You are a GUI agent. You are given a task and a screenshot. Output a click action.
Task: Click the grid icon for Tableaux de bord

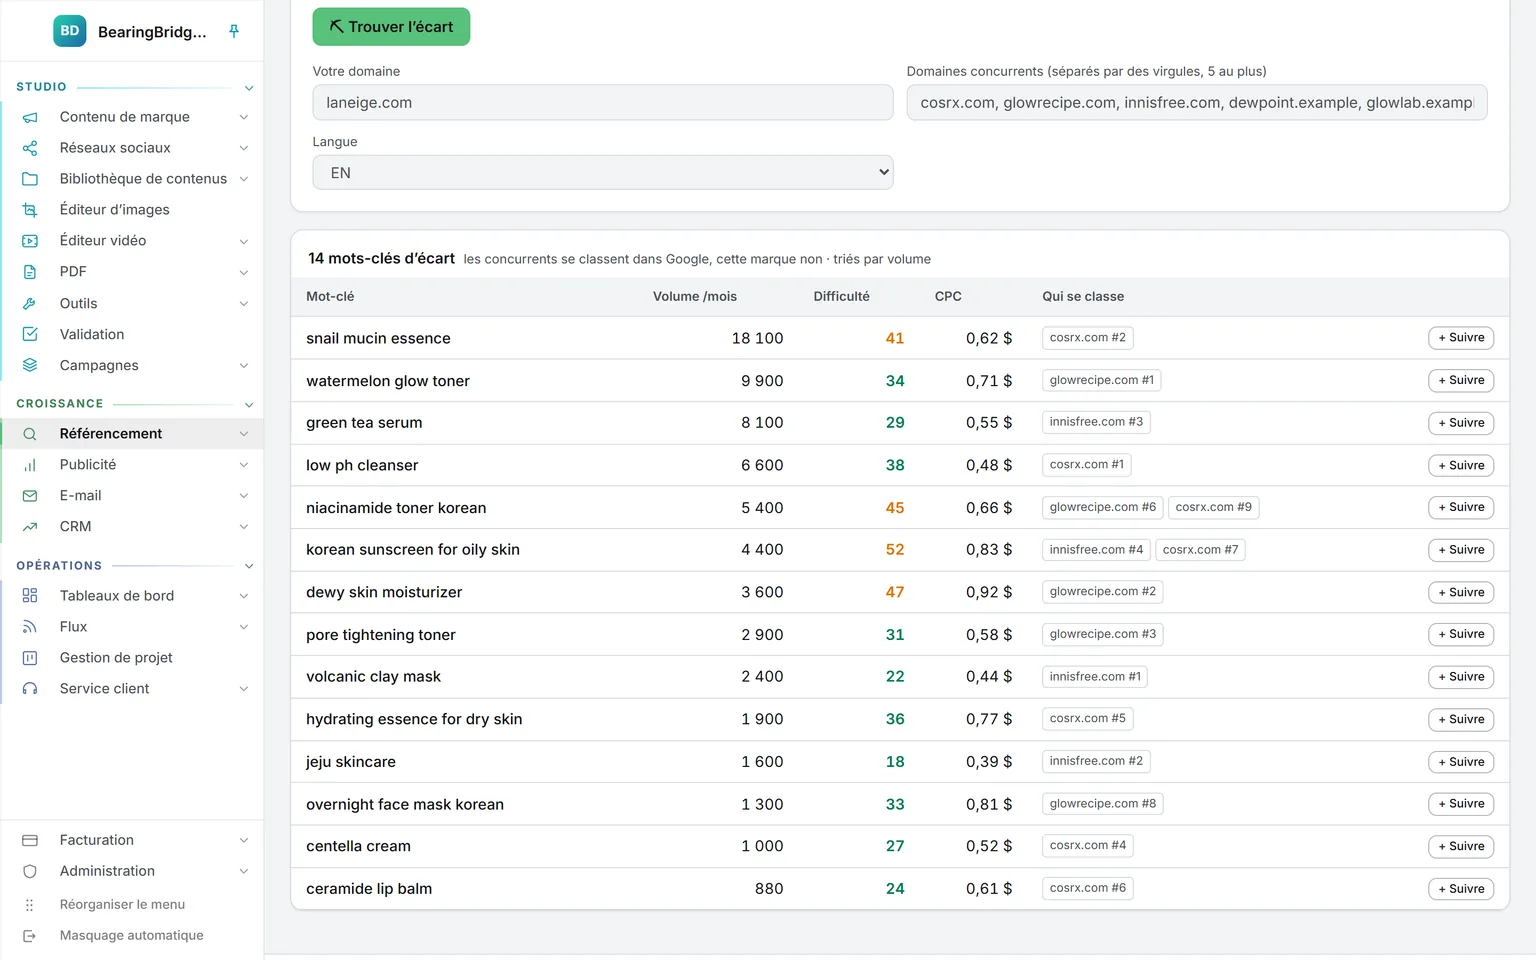tap(30, 596)
